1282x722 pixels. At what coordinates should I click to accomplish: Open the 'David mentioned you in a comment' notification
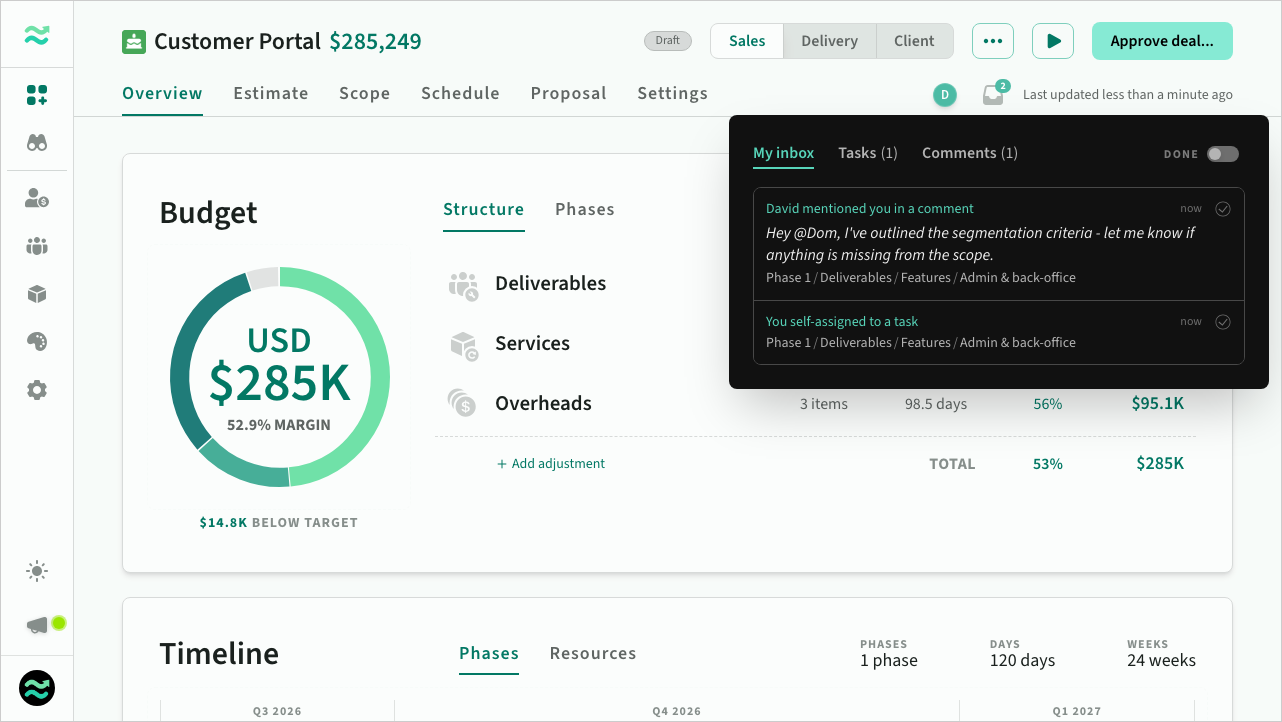click(x=999, y=244)
